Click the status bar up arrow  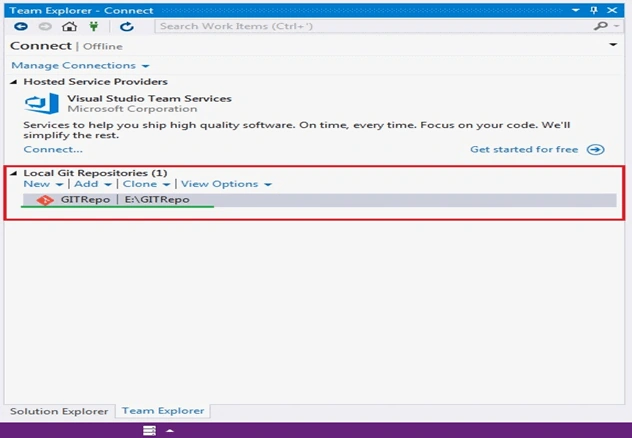170,431
